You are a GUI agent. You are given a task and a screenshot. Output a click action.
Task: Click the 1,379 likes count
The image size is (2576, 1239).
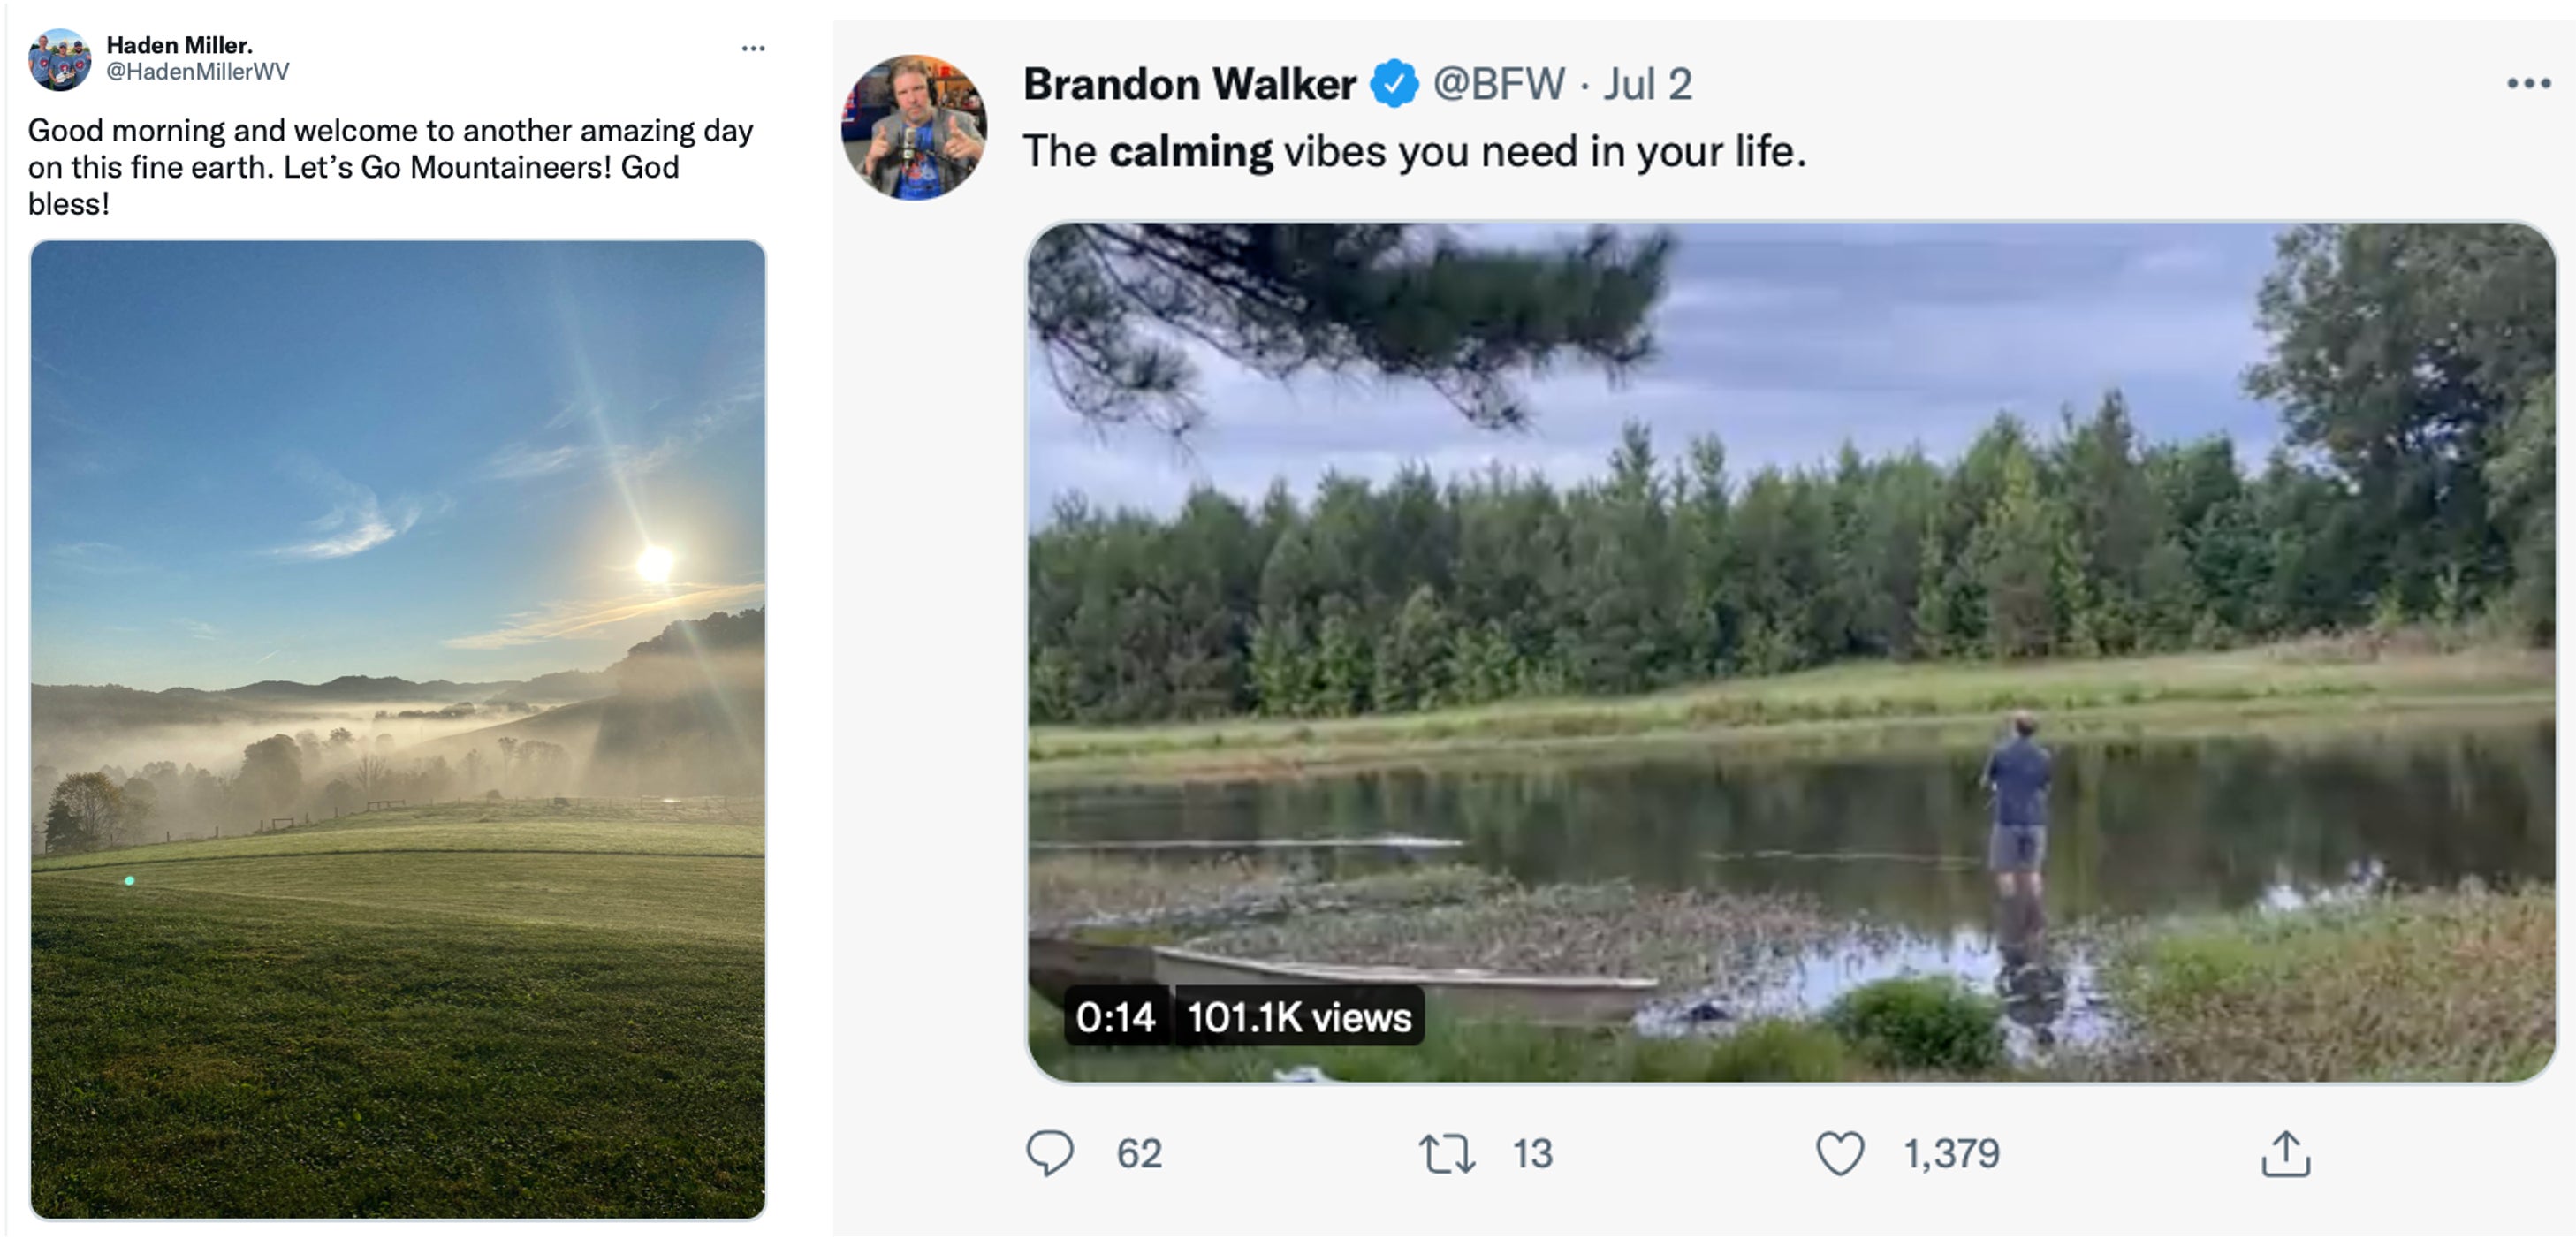click(x=1951, y=1153)
